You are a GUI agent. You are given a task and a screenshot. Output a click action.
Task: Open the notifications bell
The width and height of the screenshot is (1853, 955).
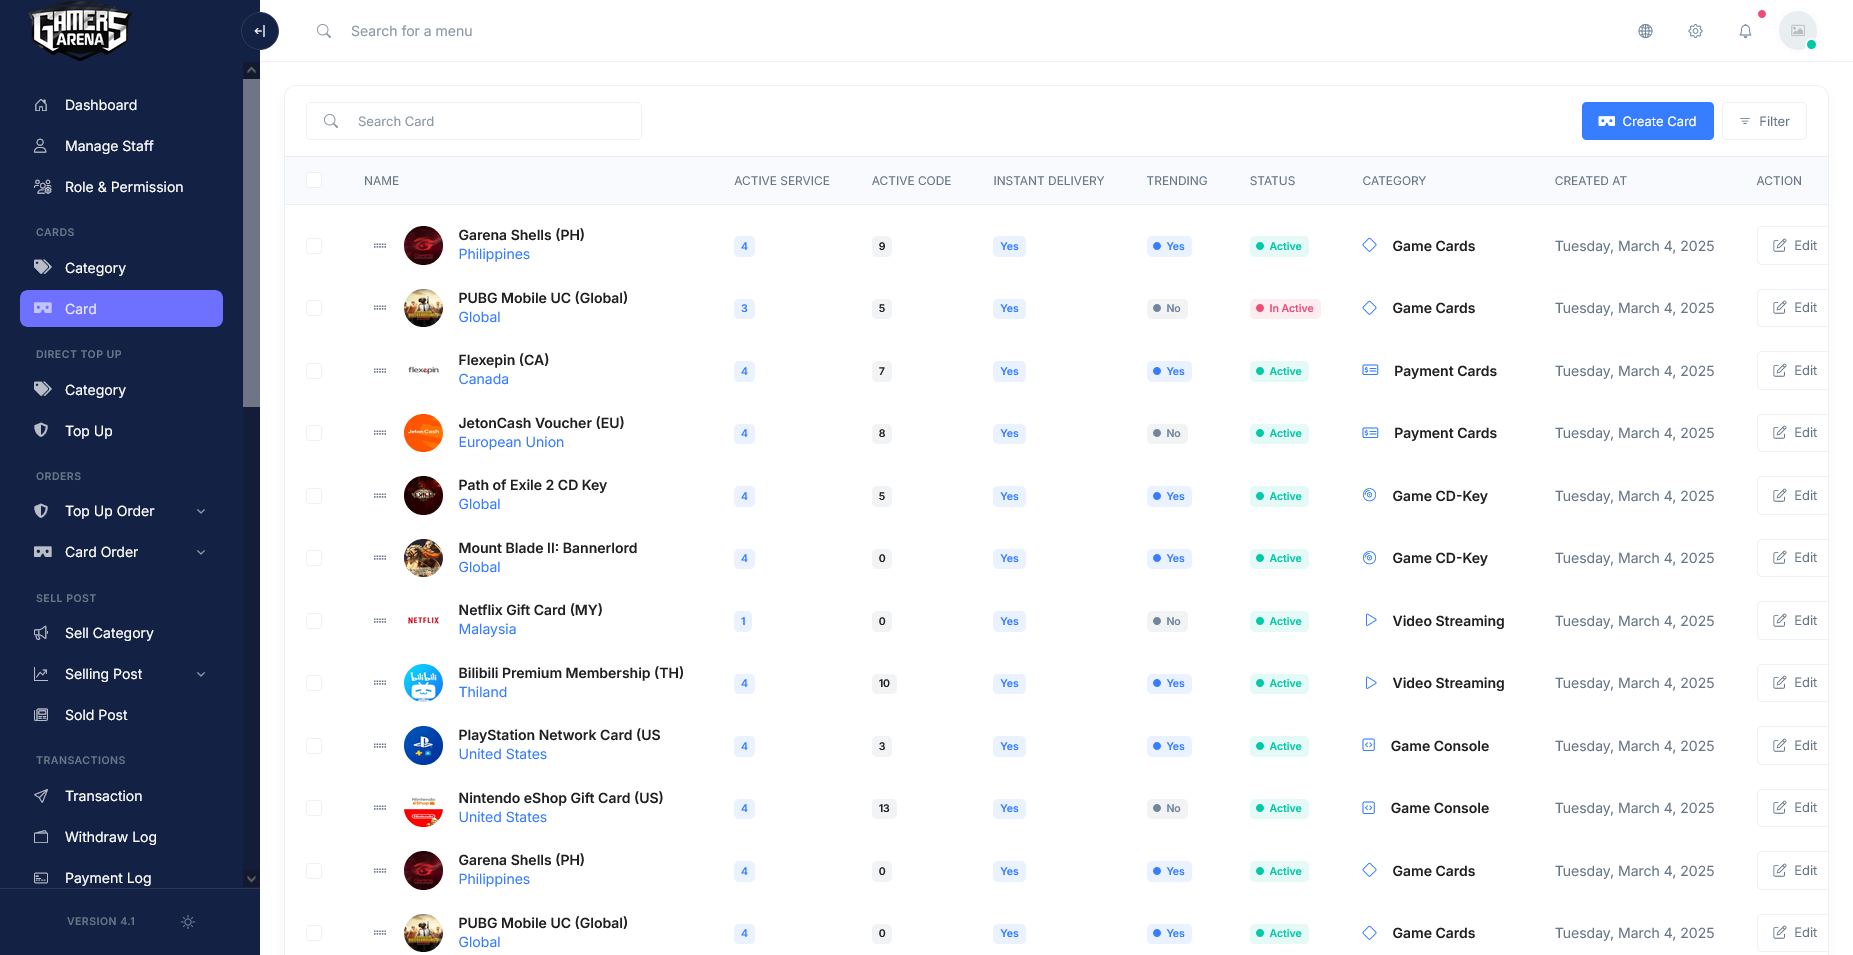[x=1745, y=31]
